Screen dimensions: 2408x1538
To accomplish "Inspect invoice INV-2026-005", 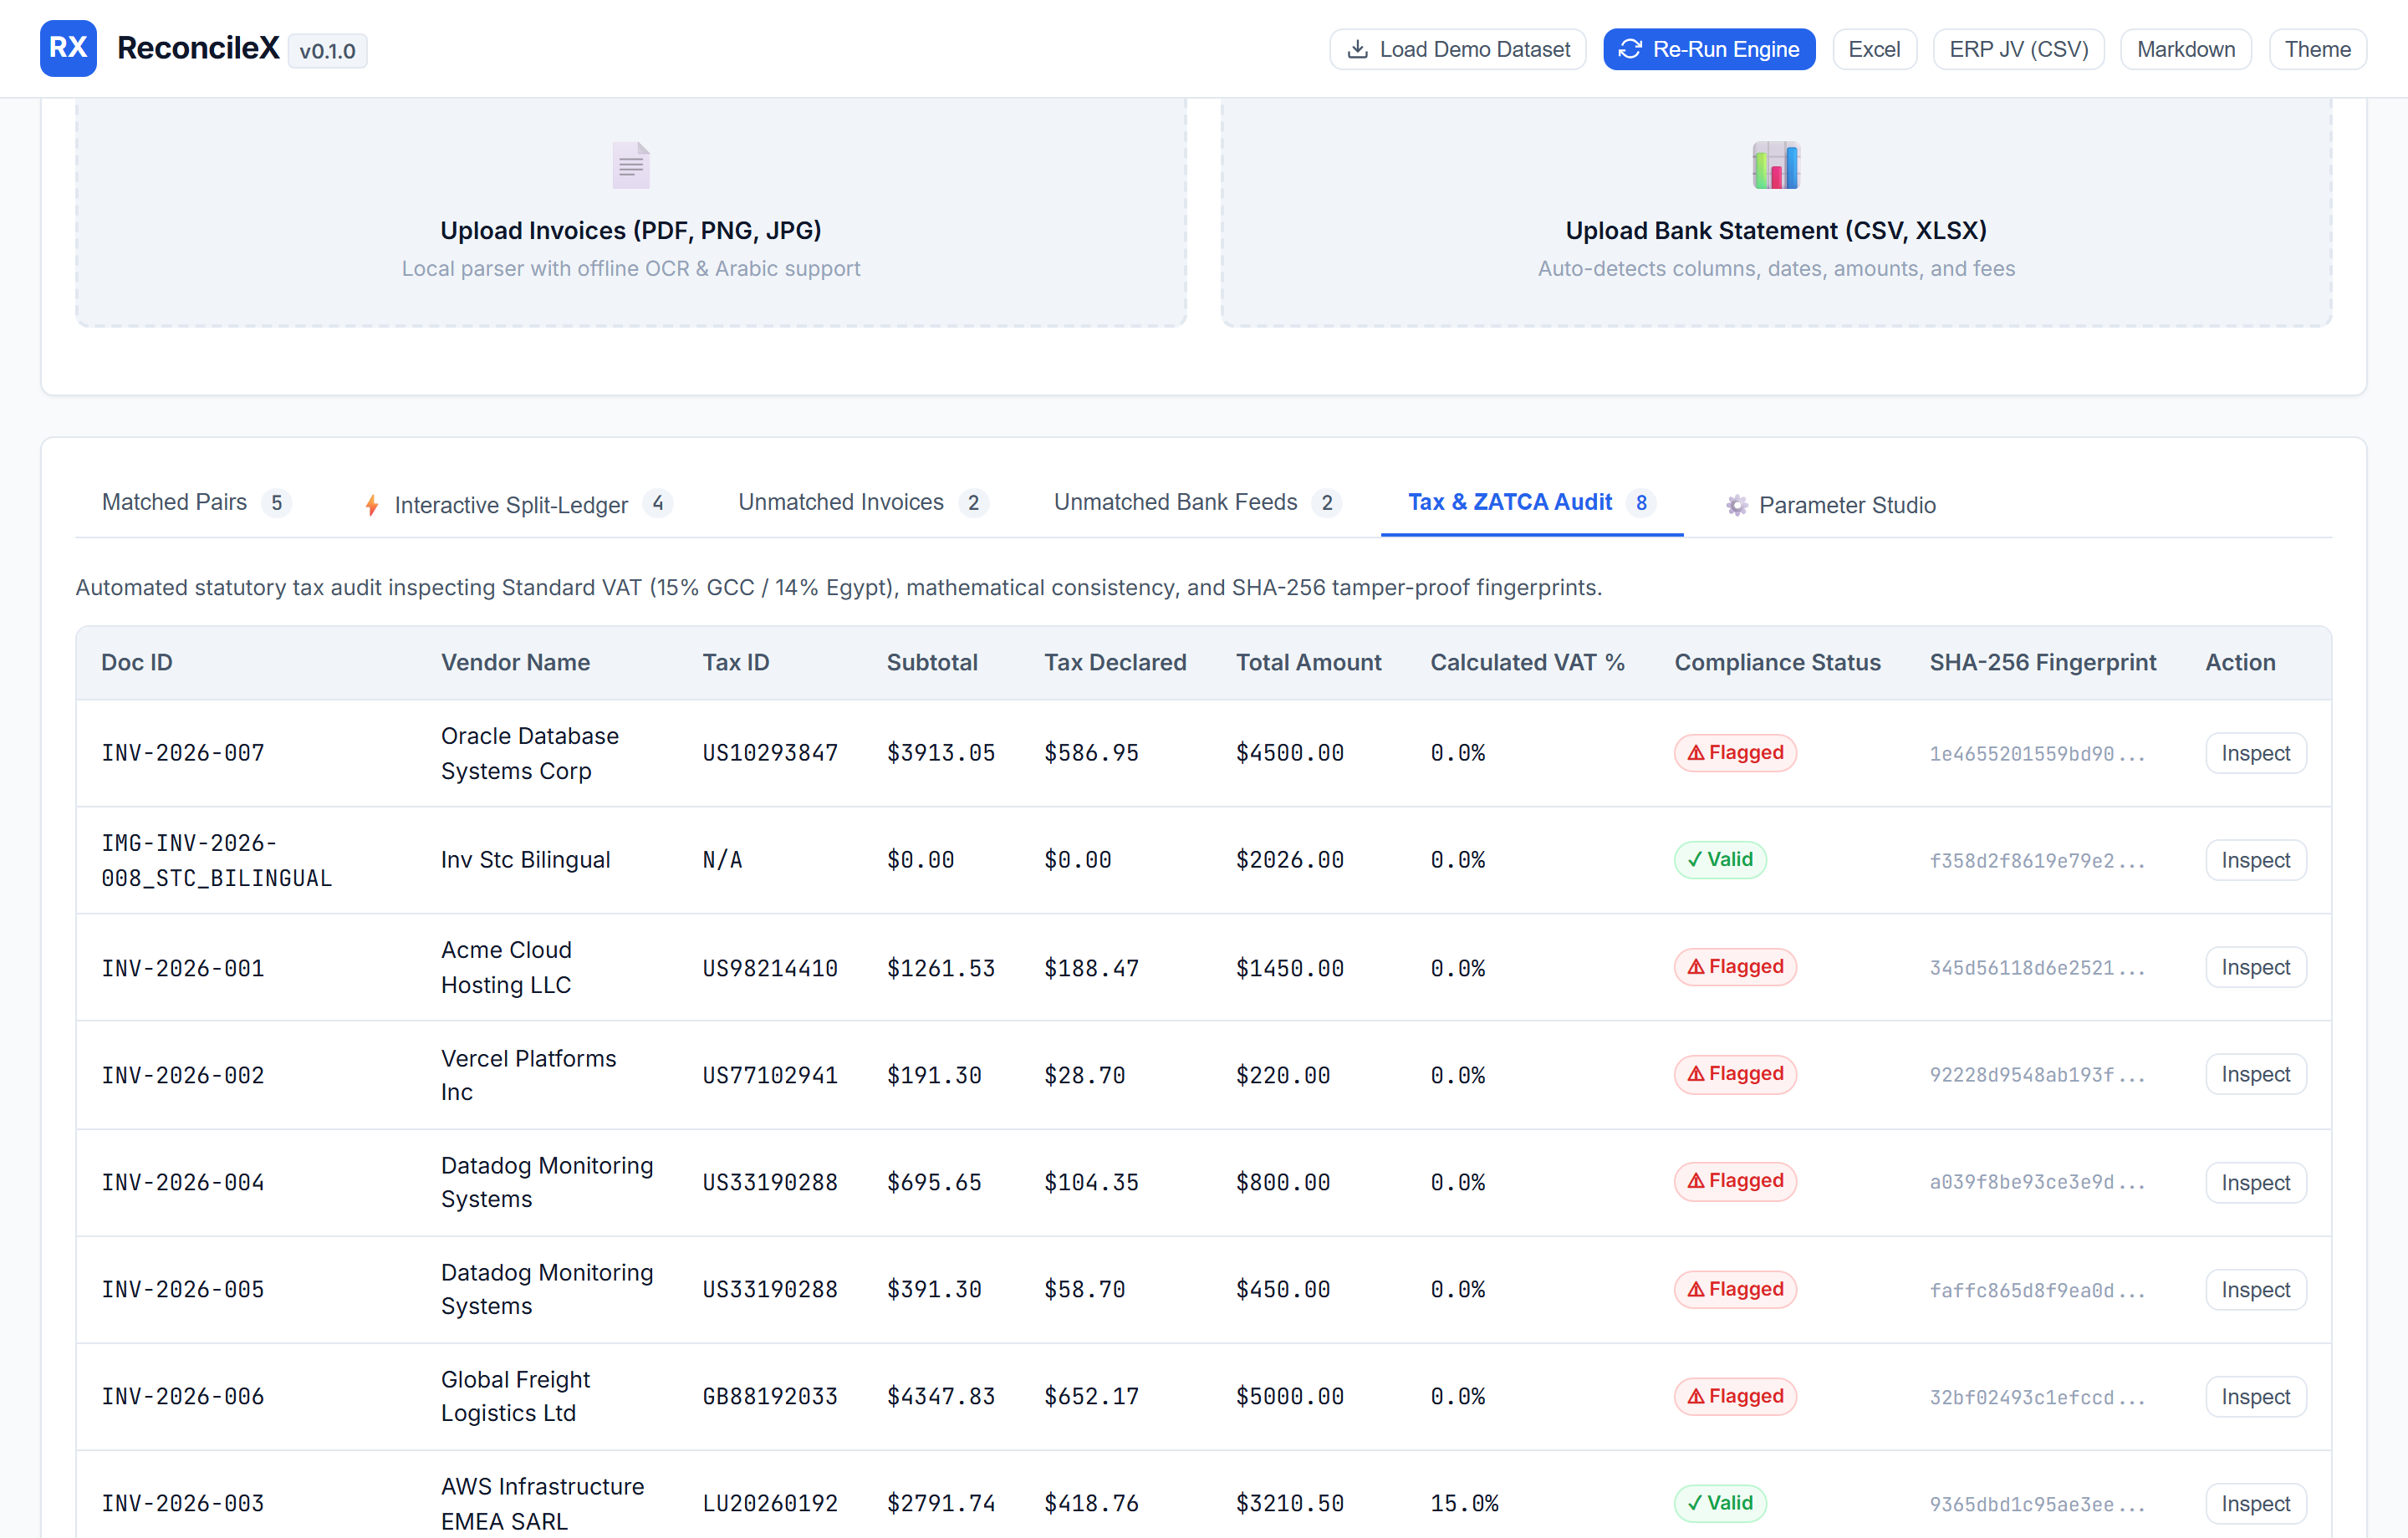I will tap(2255, 1289).
